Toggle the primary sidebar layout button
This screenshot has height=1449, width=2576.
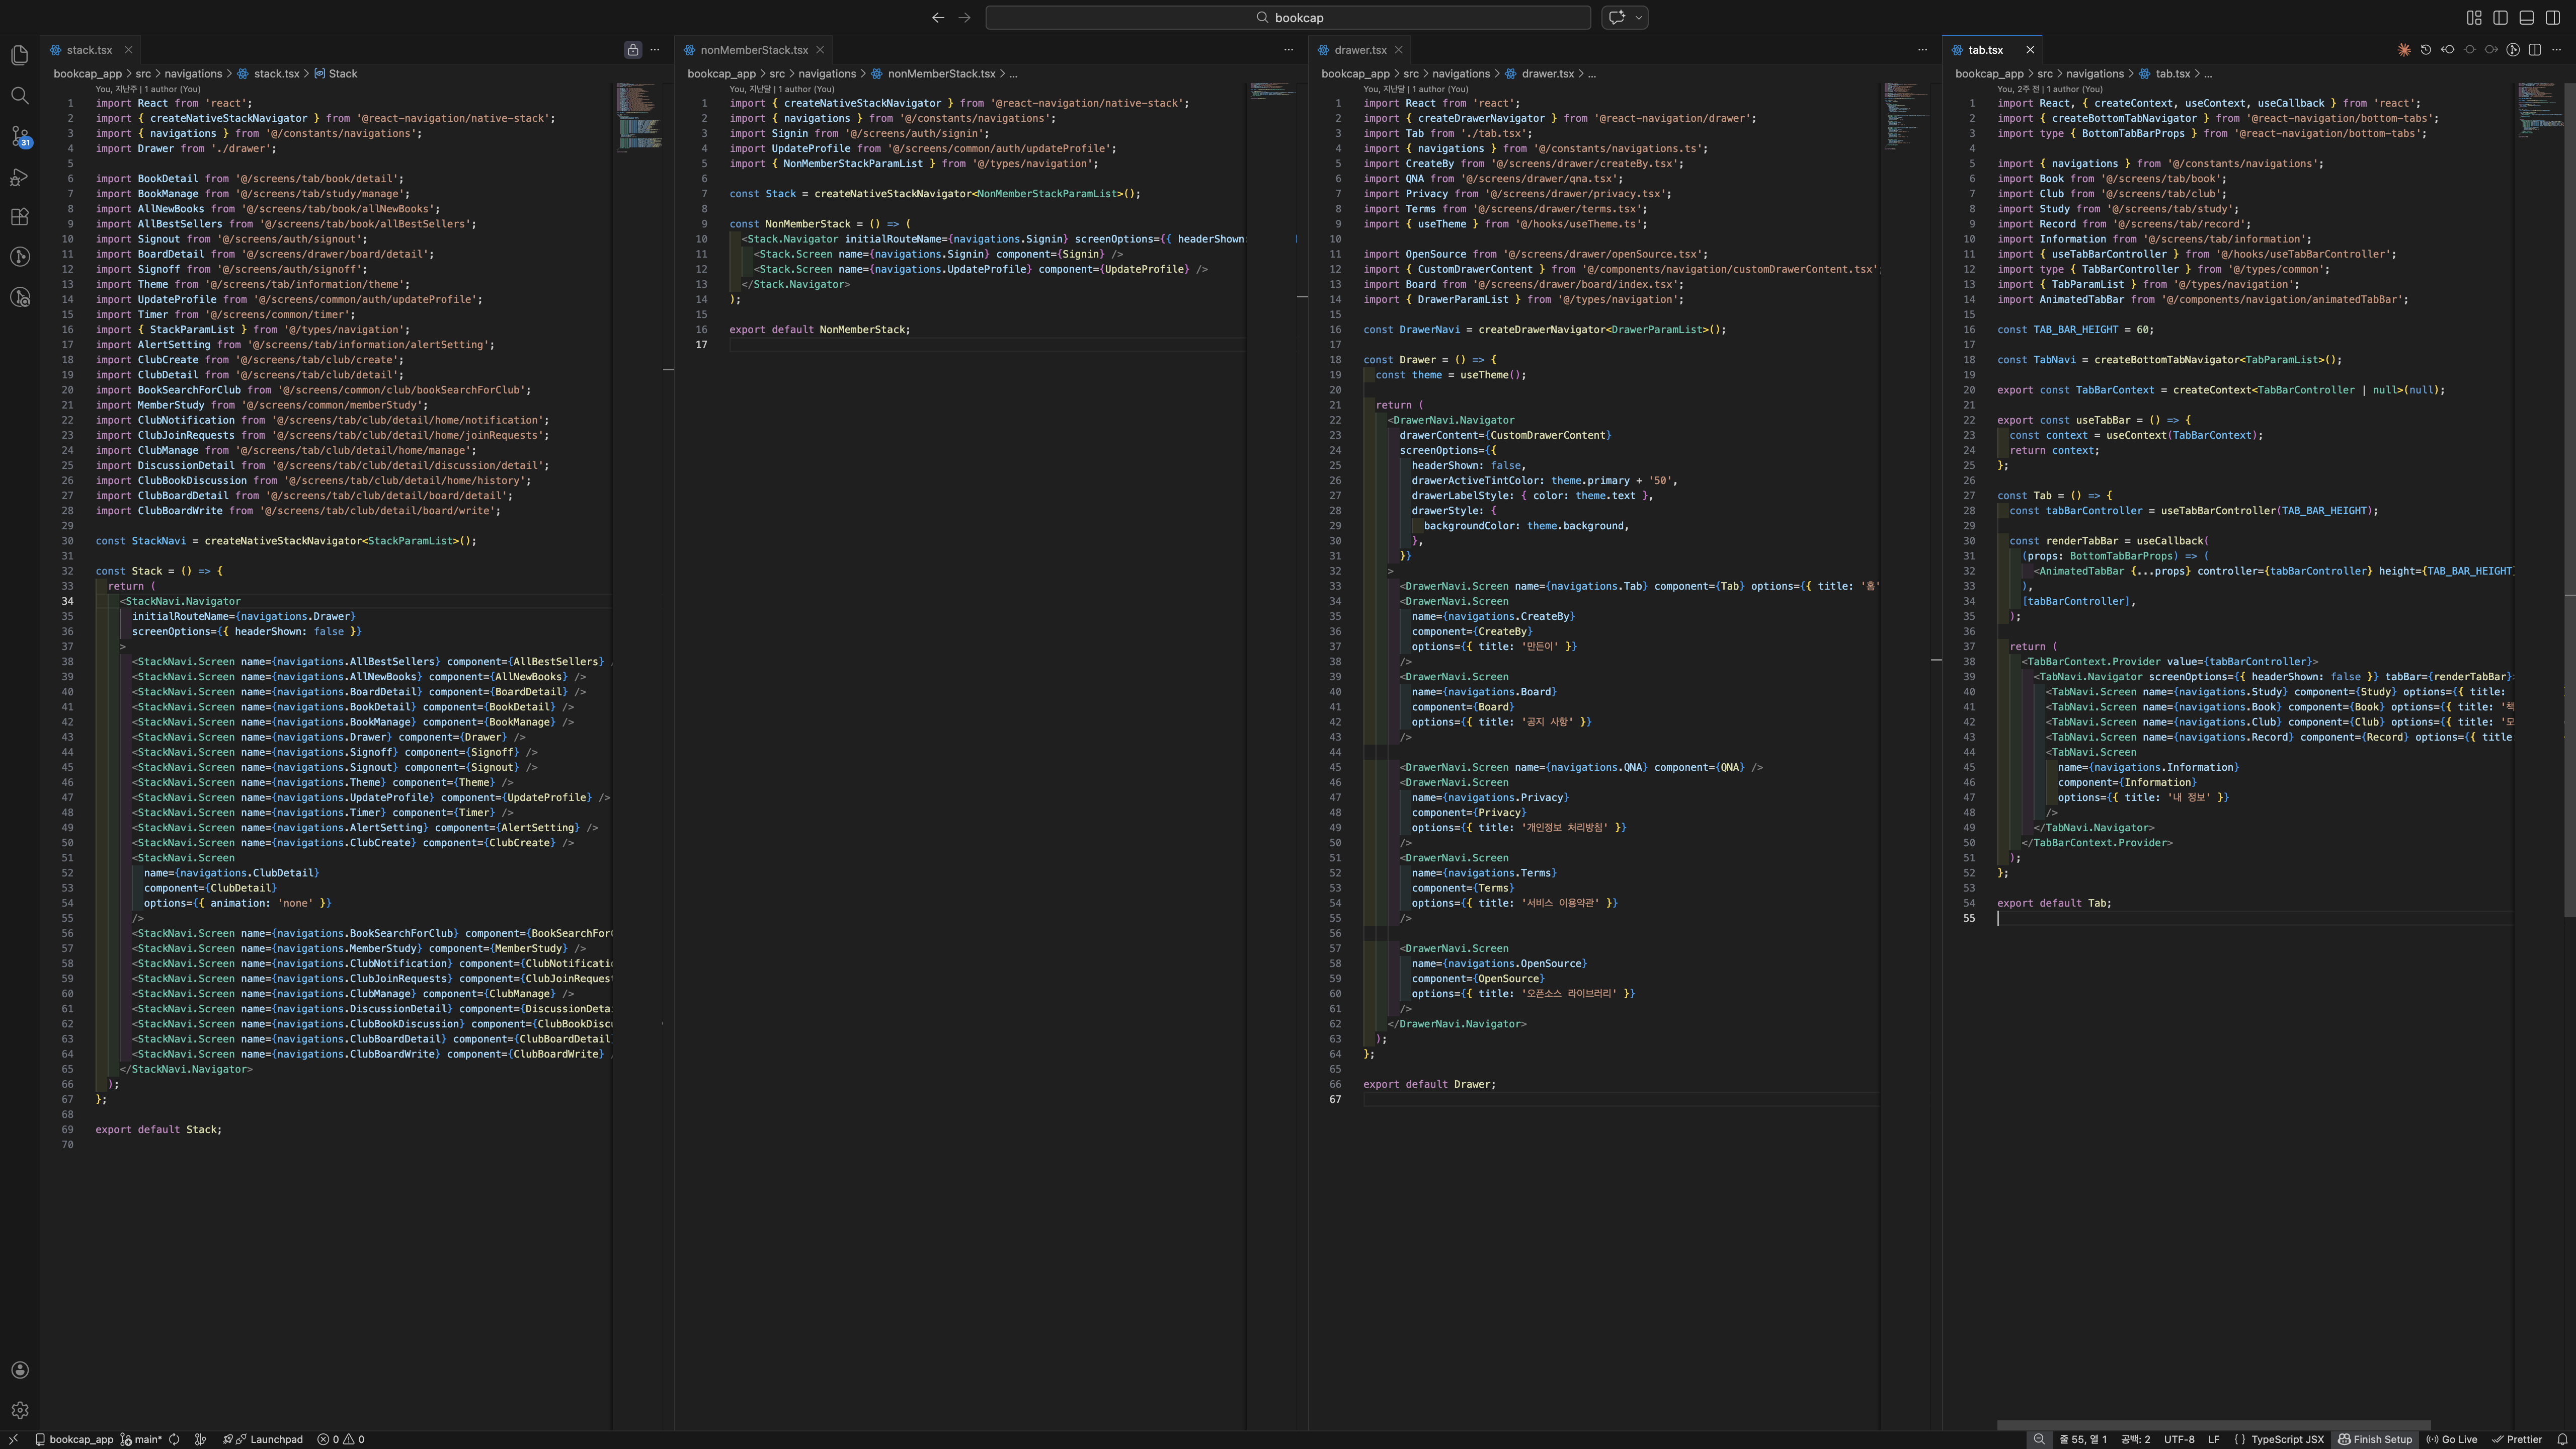click(2500, 17)
